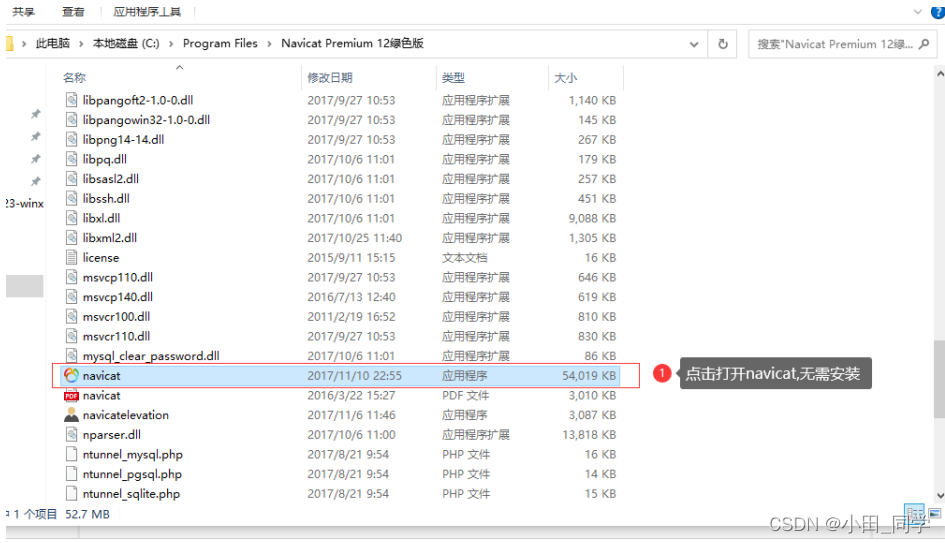Image resolution: width=945 pixels, height=543 pixels.
Task: Go to Program Files in breadcrumb
Action: click(x=220, y=43)
